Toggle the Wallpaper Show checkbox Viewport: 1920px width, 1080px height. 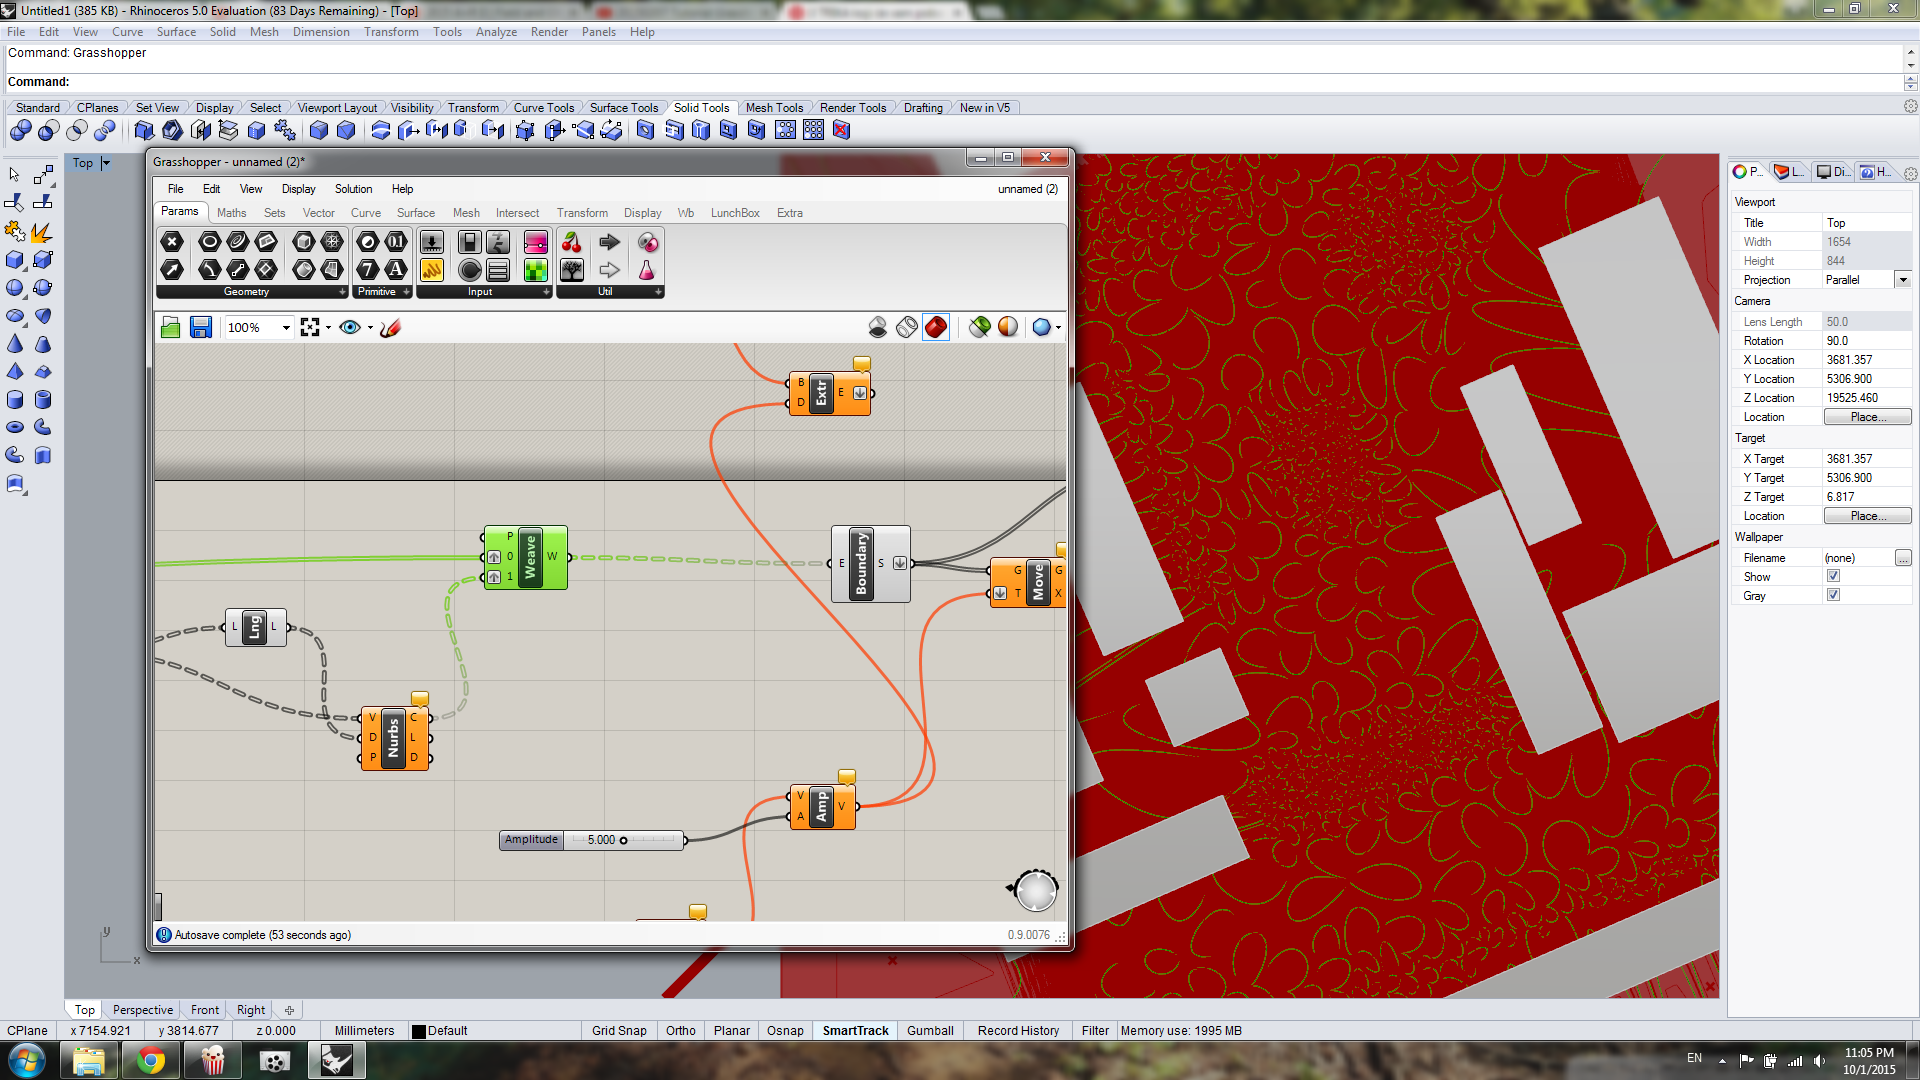pyautogui.click(x=1833, y=576)
